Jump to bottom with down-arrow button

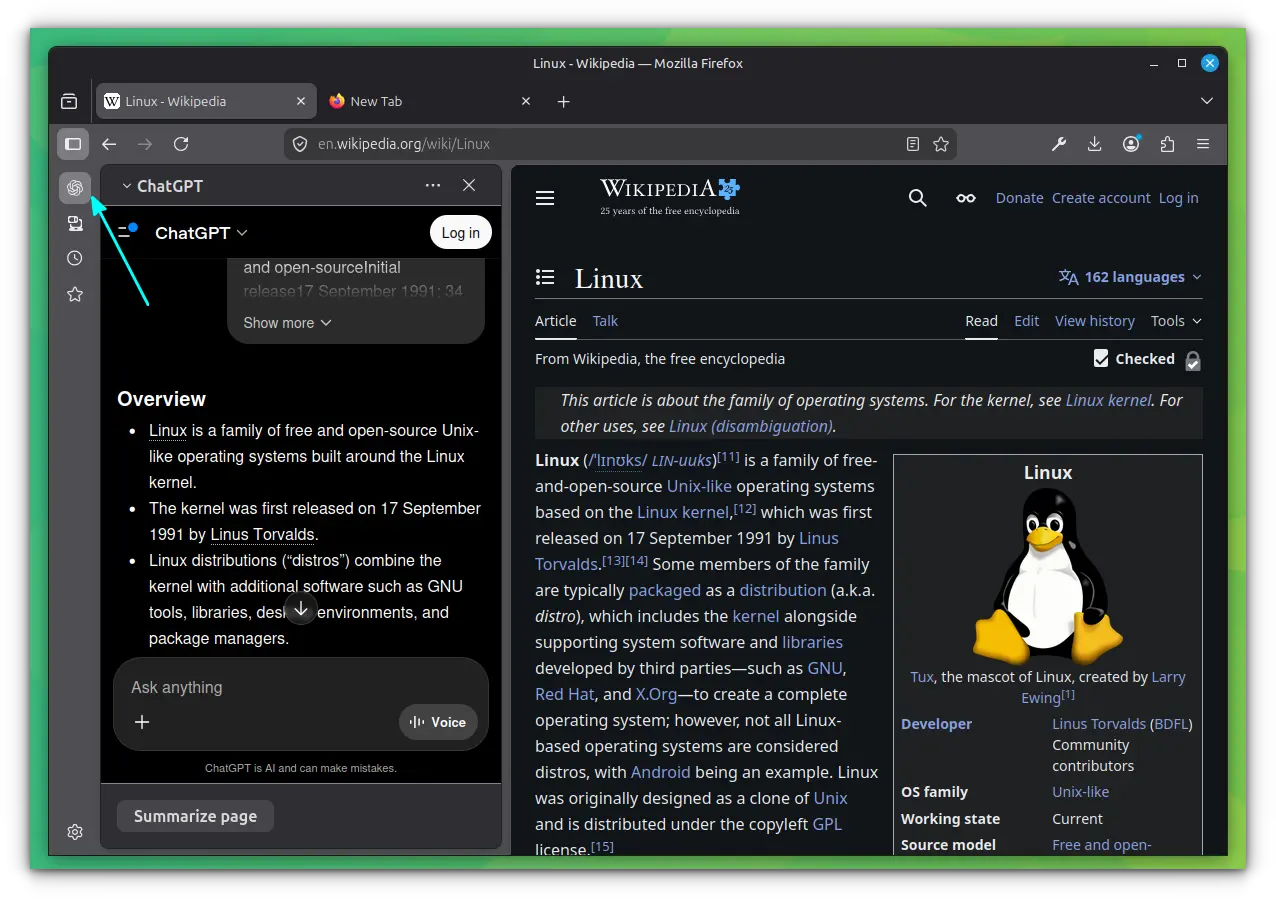coord(301,608)
